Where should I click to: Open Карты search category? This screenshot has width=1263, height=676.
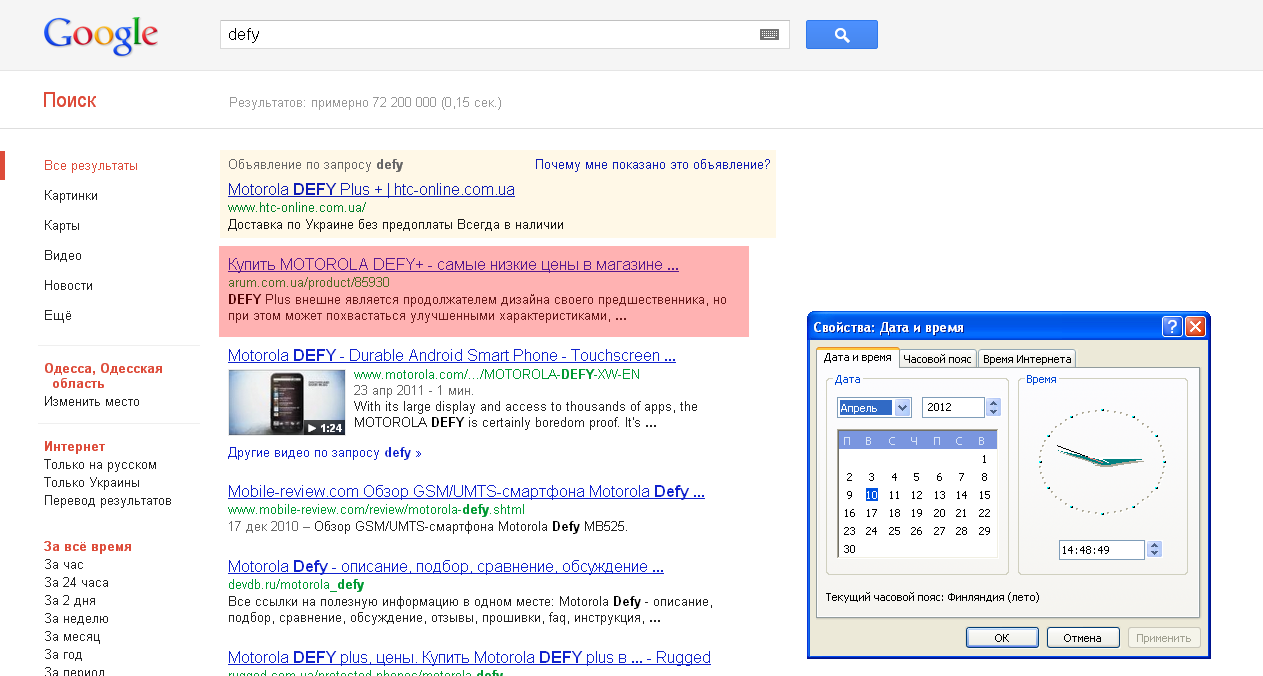(62, 226)
